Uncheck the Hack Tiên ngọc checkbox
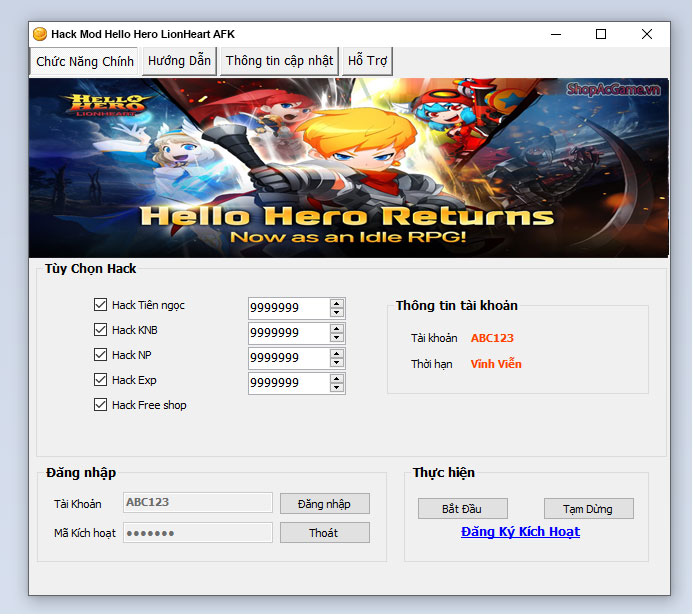This screenshot has width=693, height=616. [100, 304]
